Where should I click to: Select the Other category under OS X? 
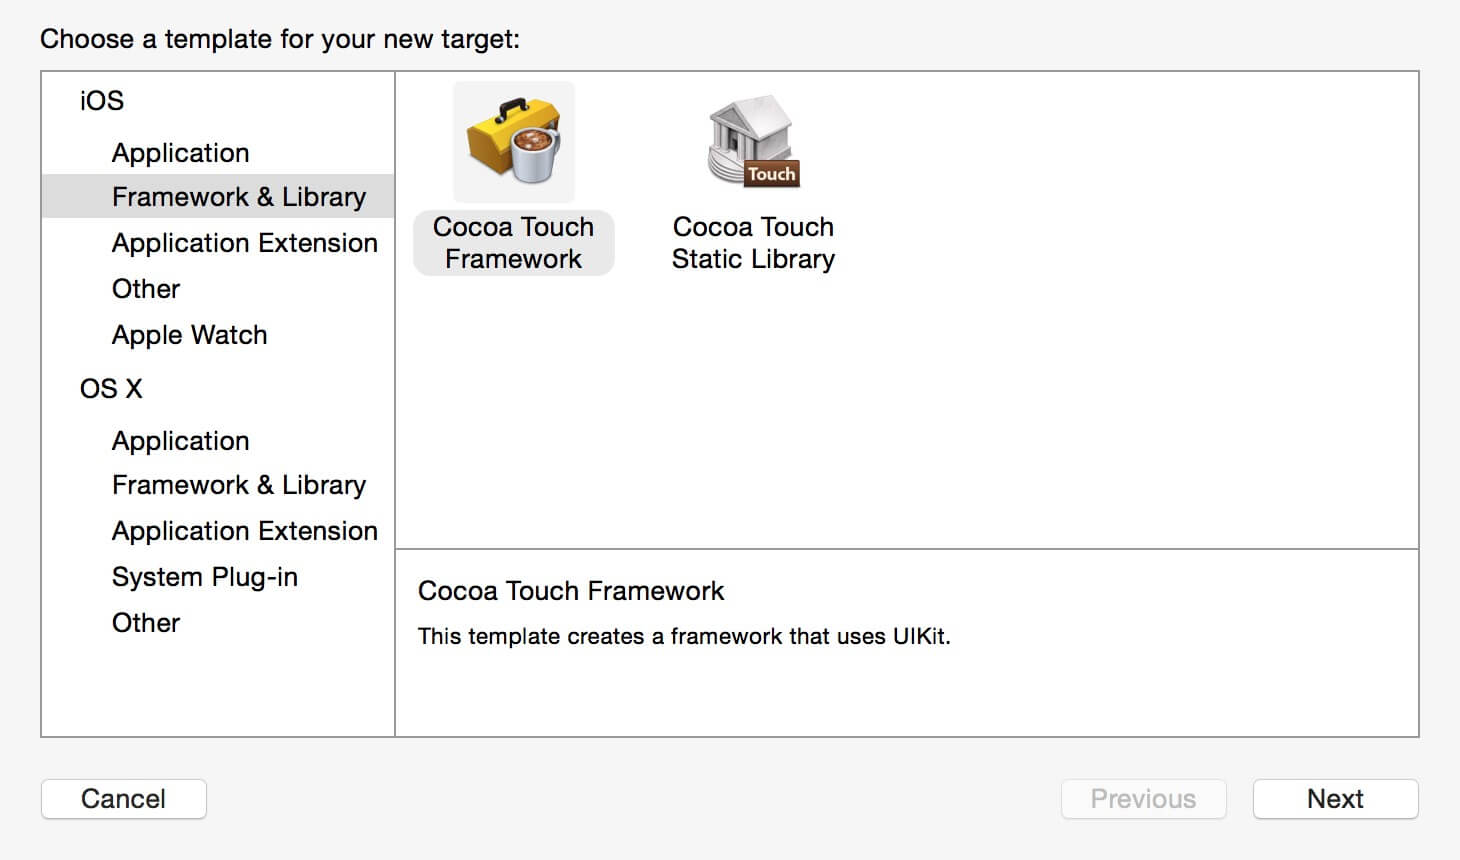tap(146, 623)
